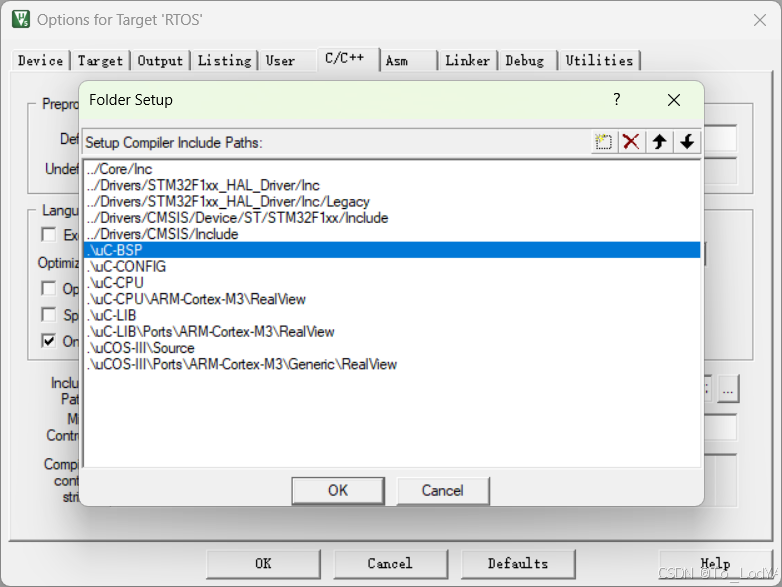Screen dimensions: 782x587
Task: Toggle the 'Sp' checkbox
Action: click(x=49, y=315)
